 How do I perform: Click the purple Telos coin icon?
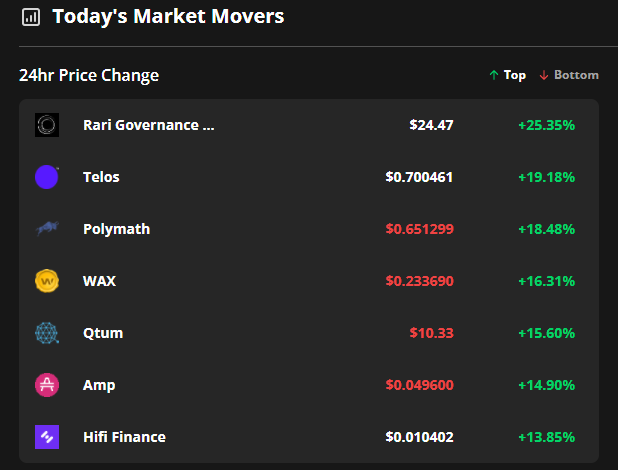[x=47, y=177]
